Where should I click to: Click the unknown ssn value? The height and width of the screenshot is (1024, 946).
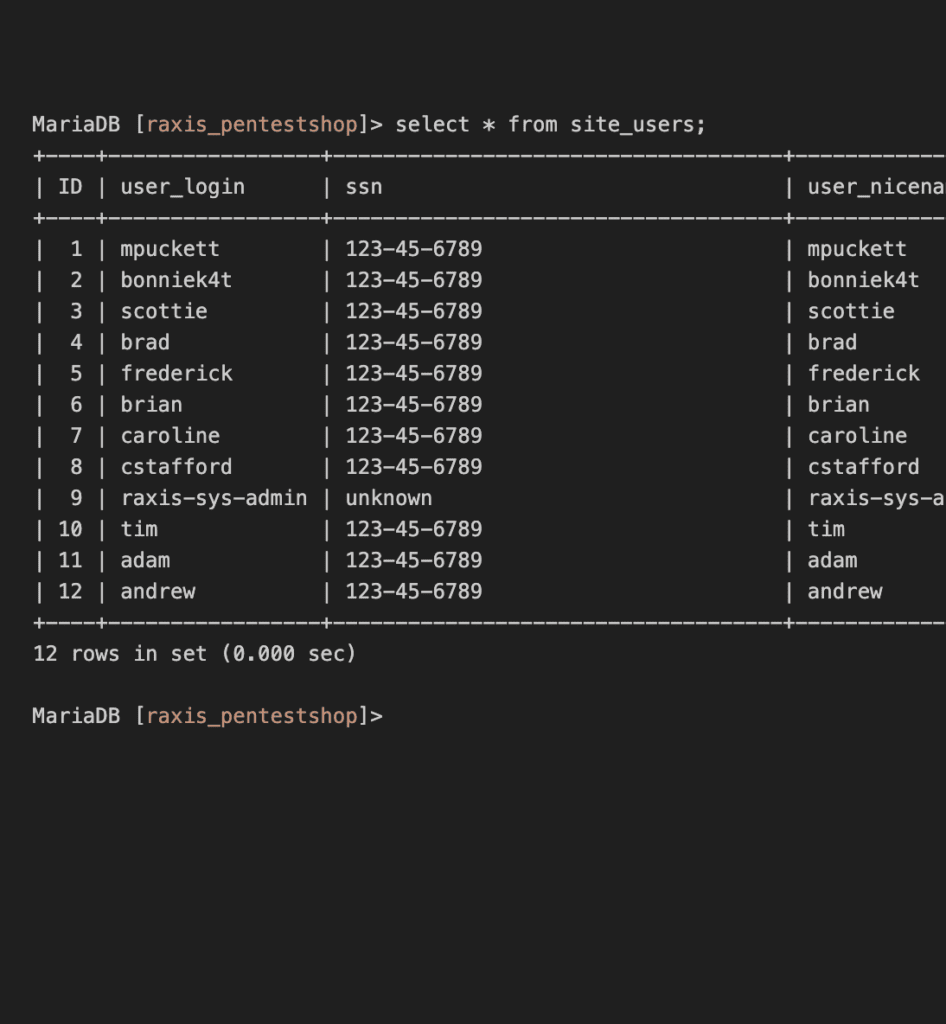388,498
